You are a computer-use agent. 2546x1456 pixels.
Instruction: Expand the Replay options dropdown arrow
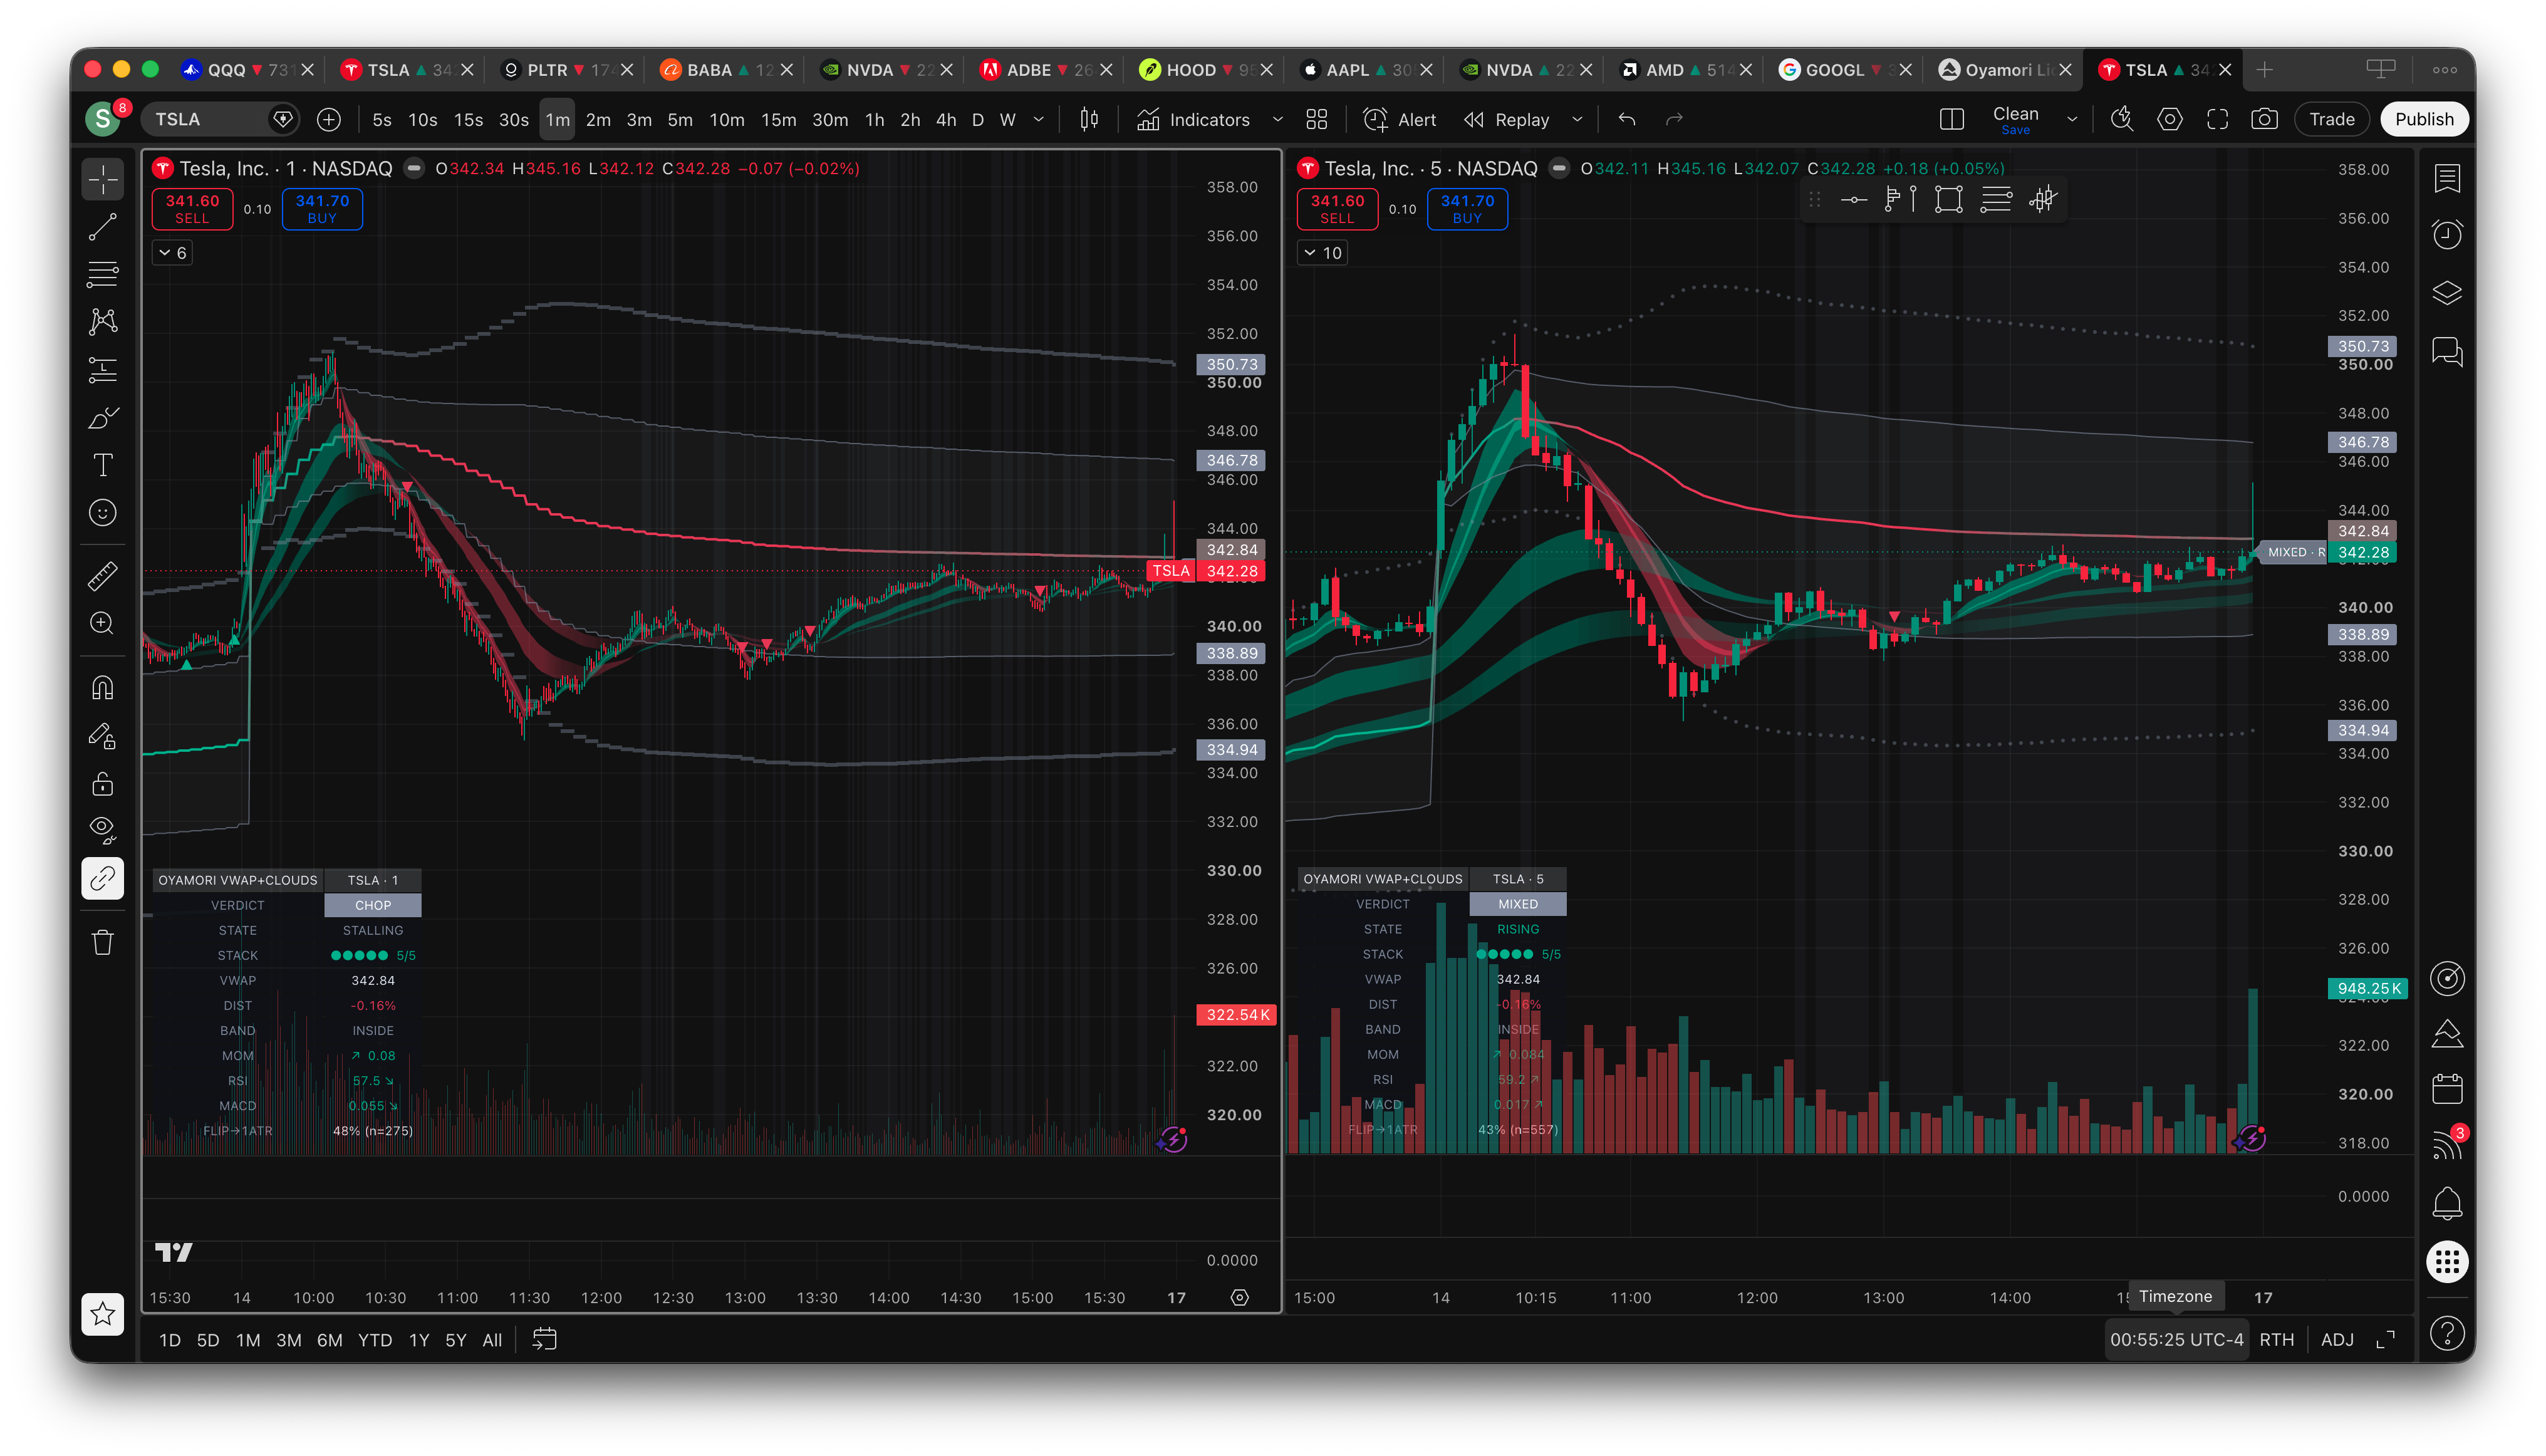[1577, 119]
